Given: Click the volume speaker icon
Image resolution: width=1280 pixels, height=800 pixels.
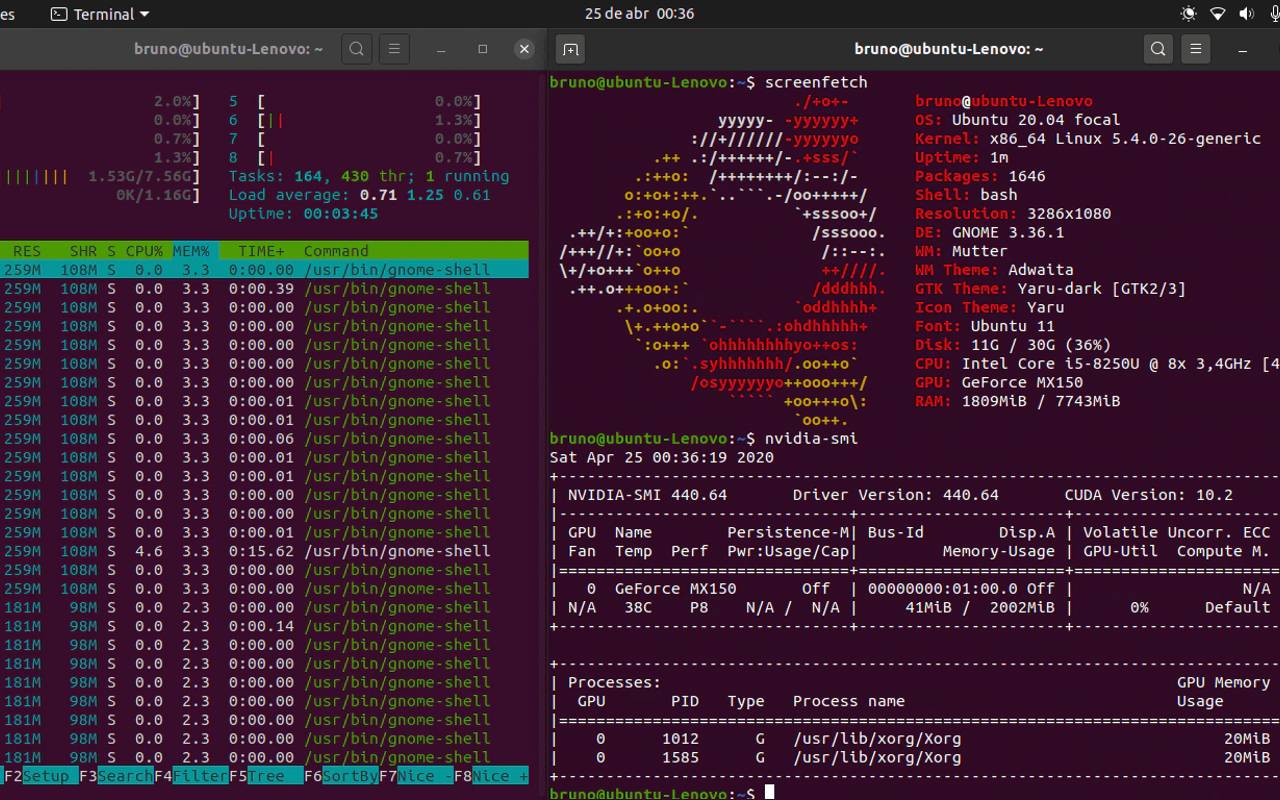Looking at the screenshot, I should [1246, 14].
